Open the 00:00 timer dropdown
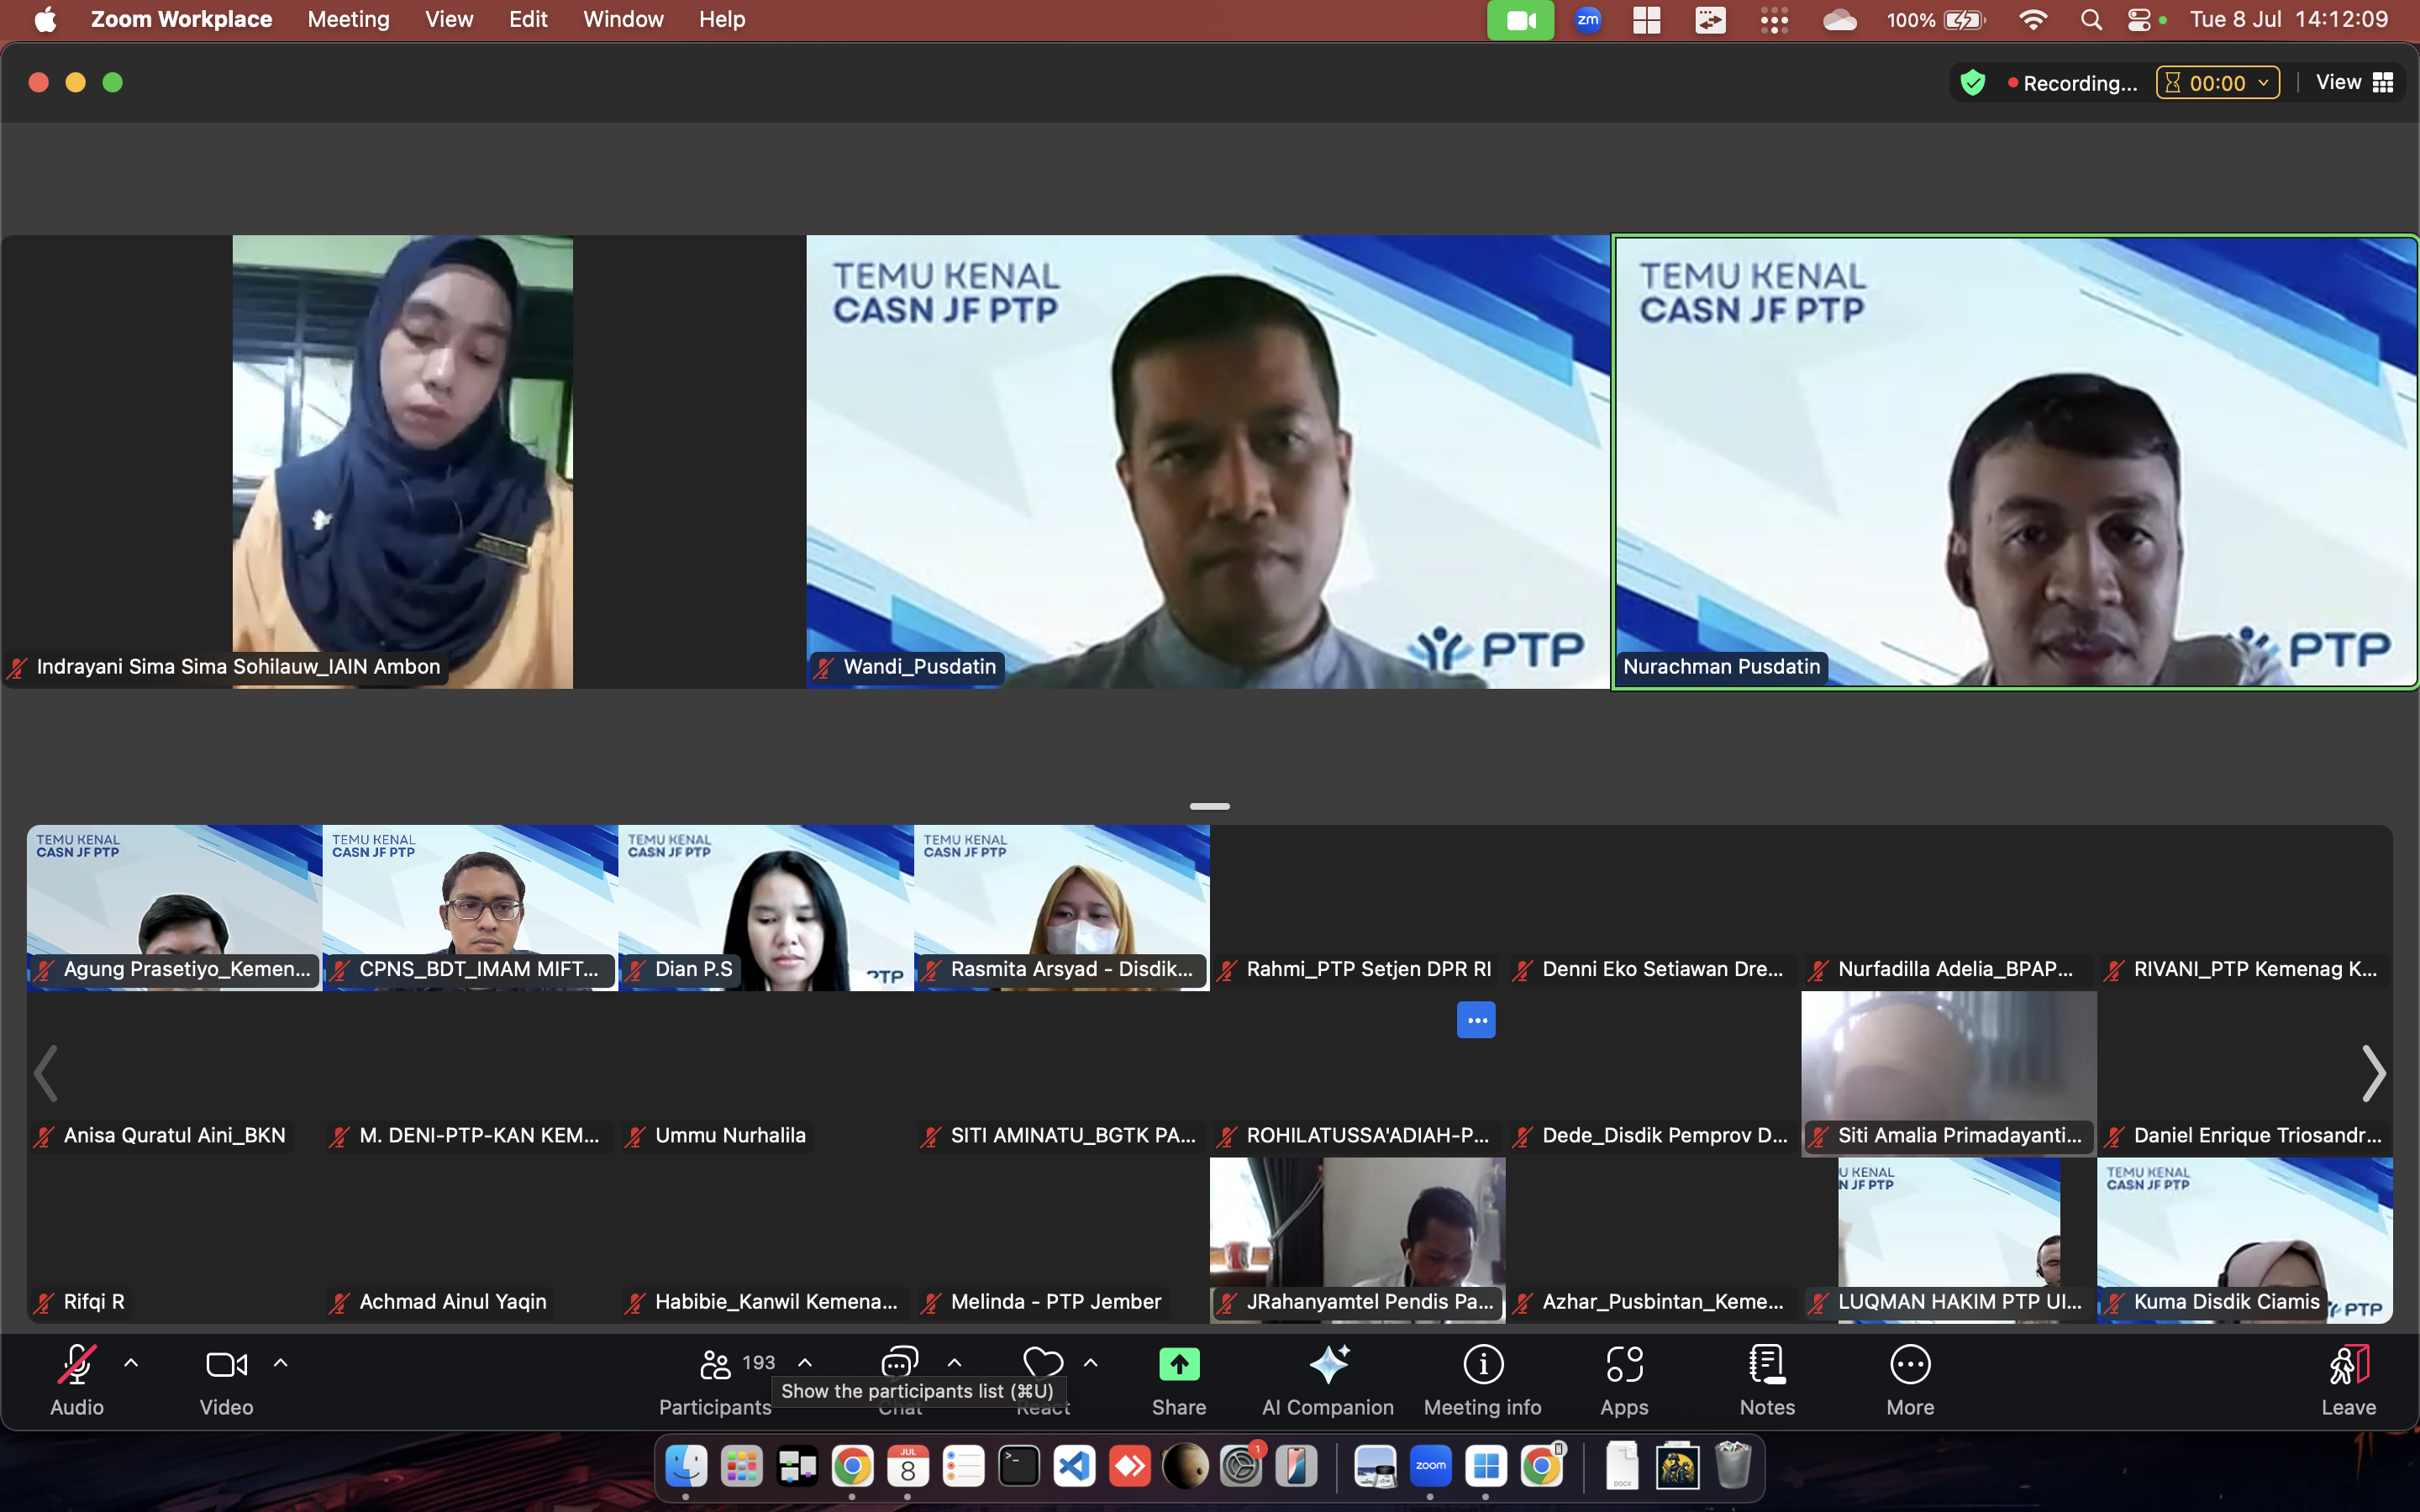The width and height of the screenshot is (2420, 1512). point(2218,83)
